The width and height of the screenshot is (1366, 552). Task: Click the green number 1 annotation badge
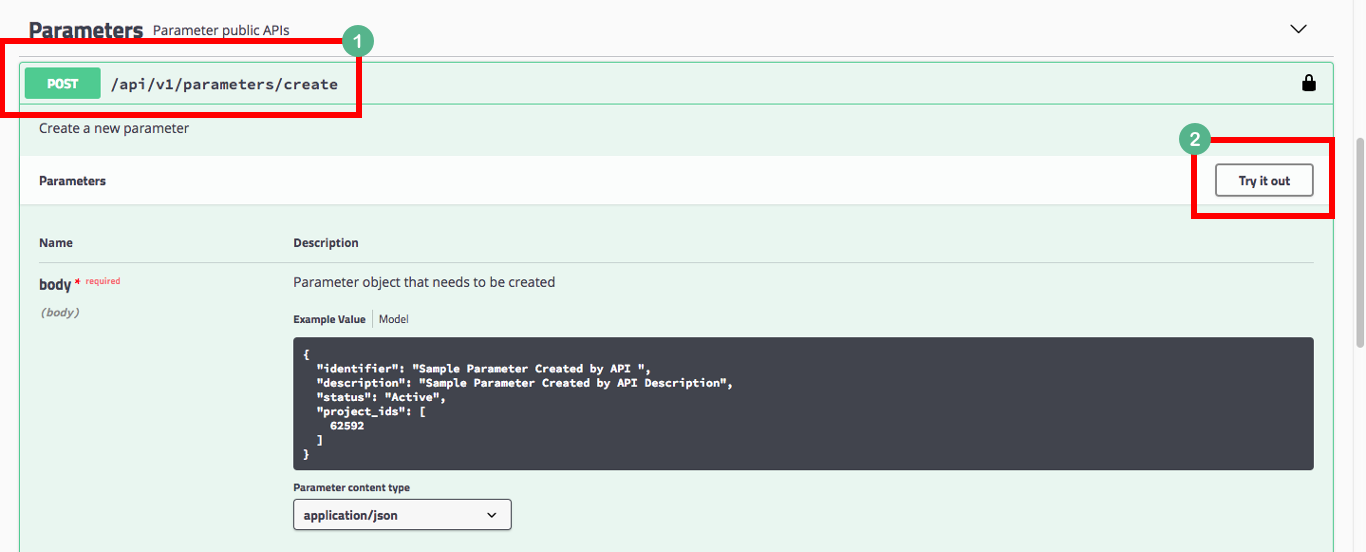click(357, 42)
